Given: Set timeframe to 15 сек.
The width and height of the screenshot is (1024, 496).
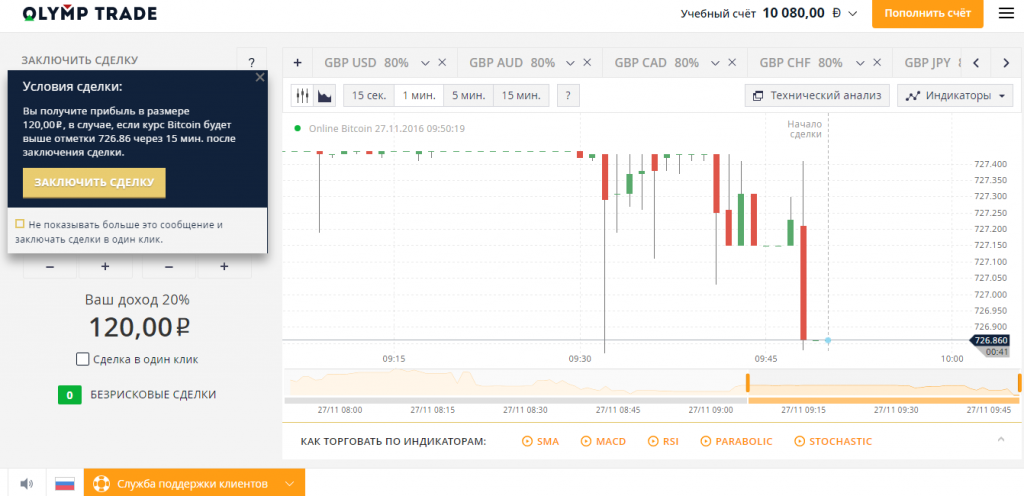Looking at the screenshot, I should (x=369, y=96).
